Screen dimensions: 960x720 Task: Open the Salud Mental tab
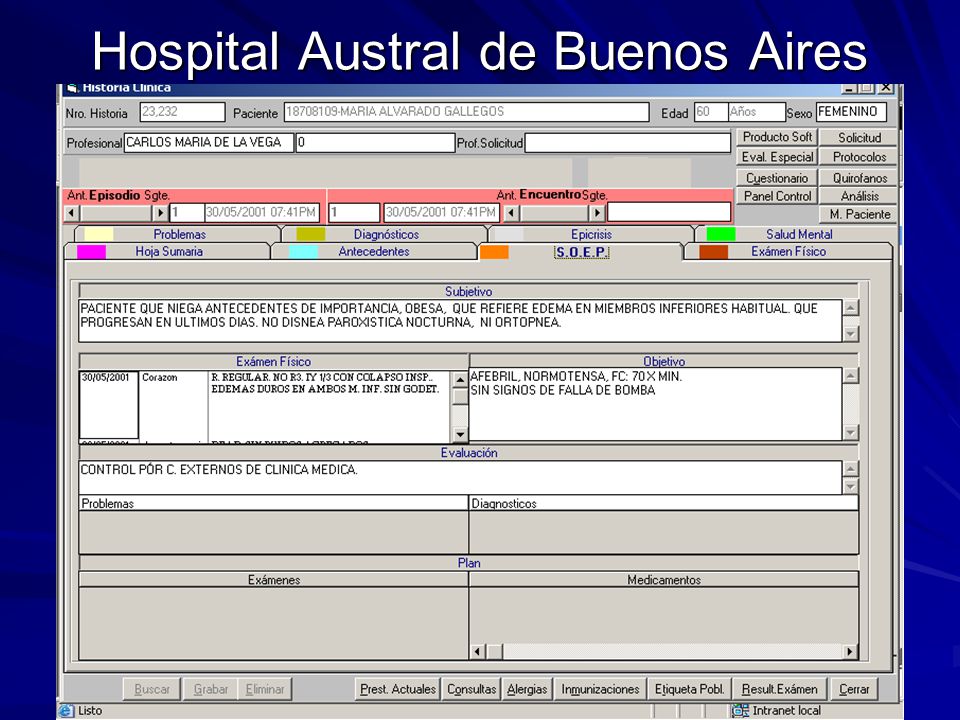[798, 234]
